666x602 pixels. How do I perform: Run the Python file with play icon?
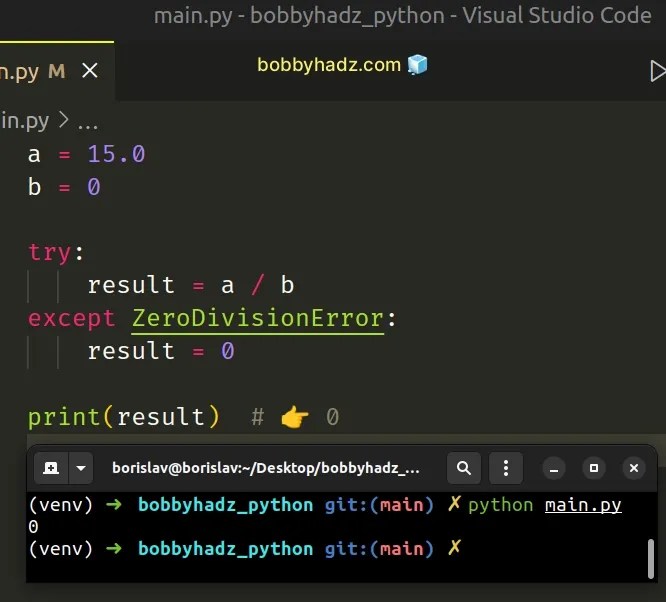point(658,71)
